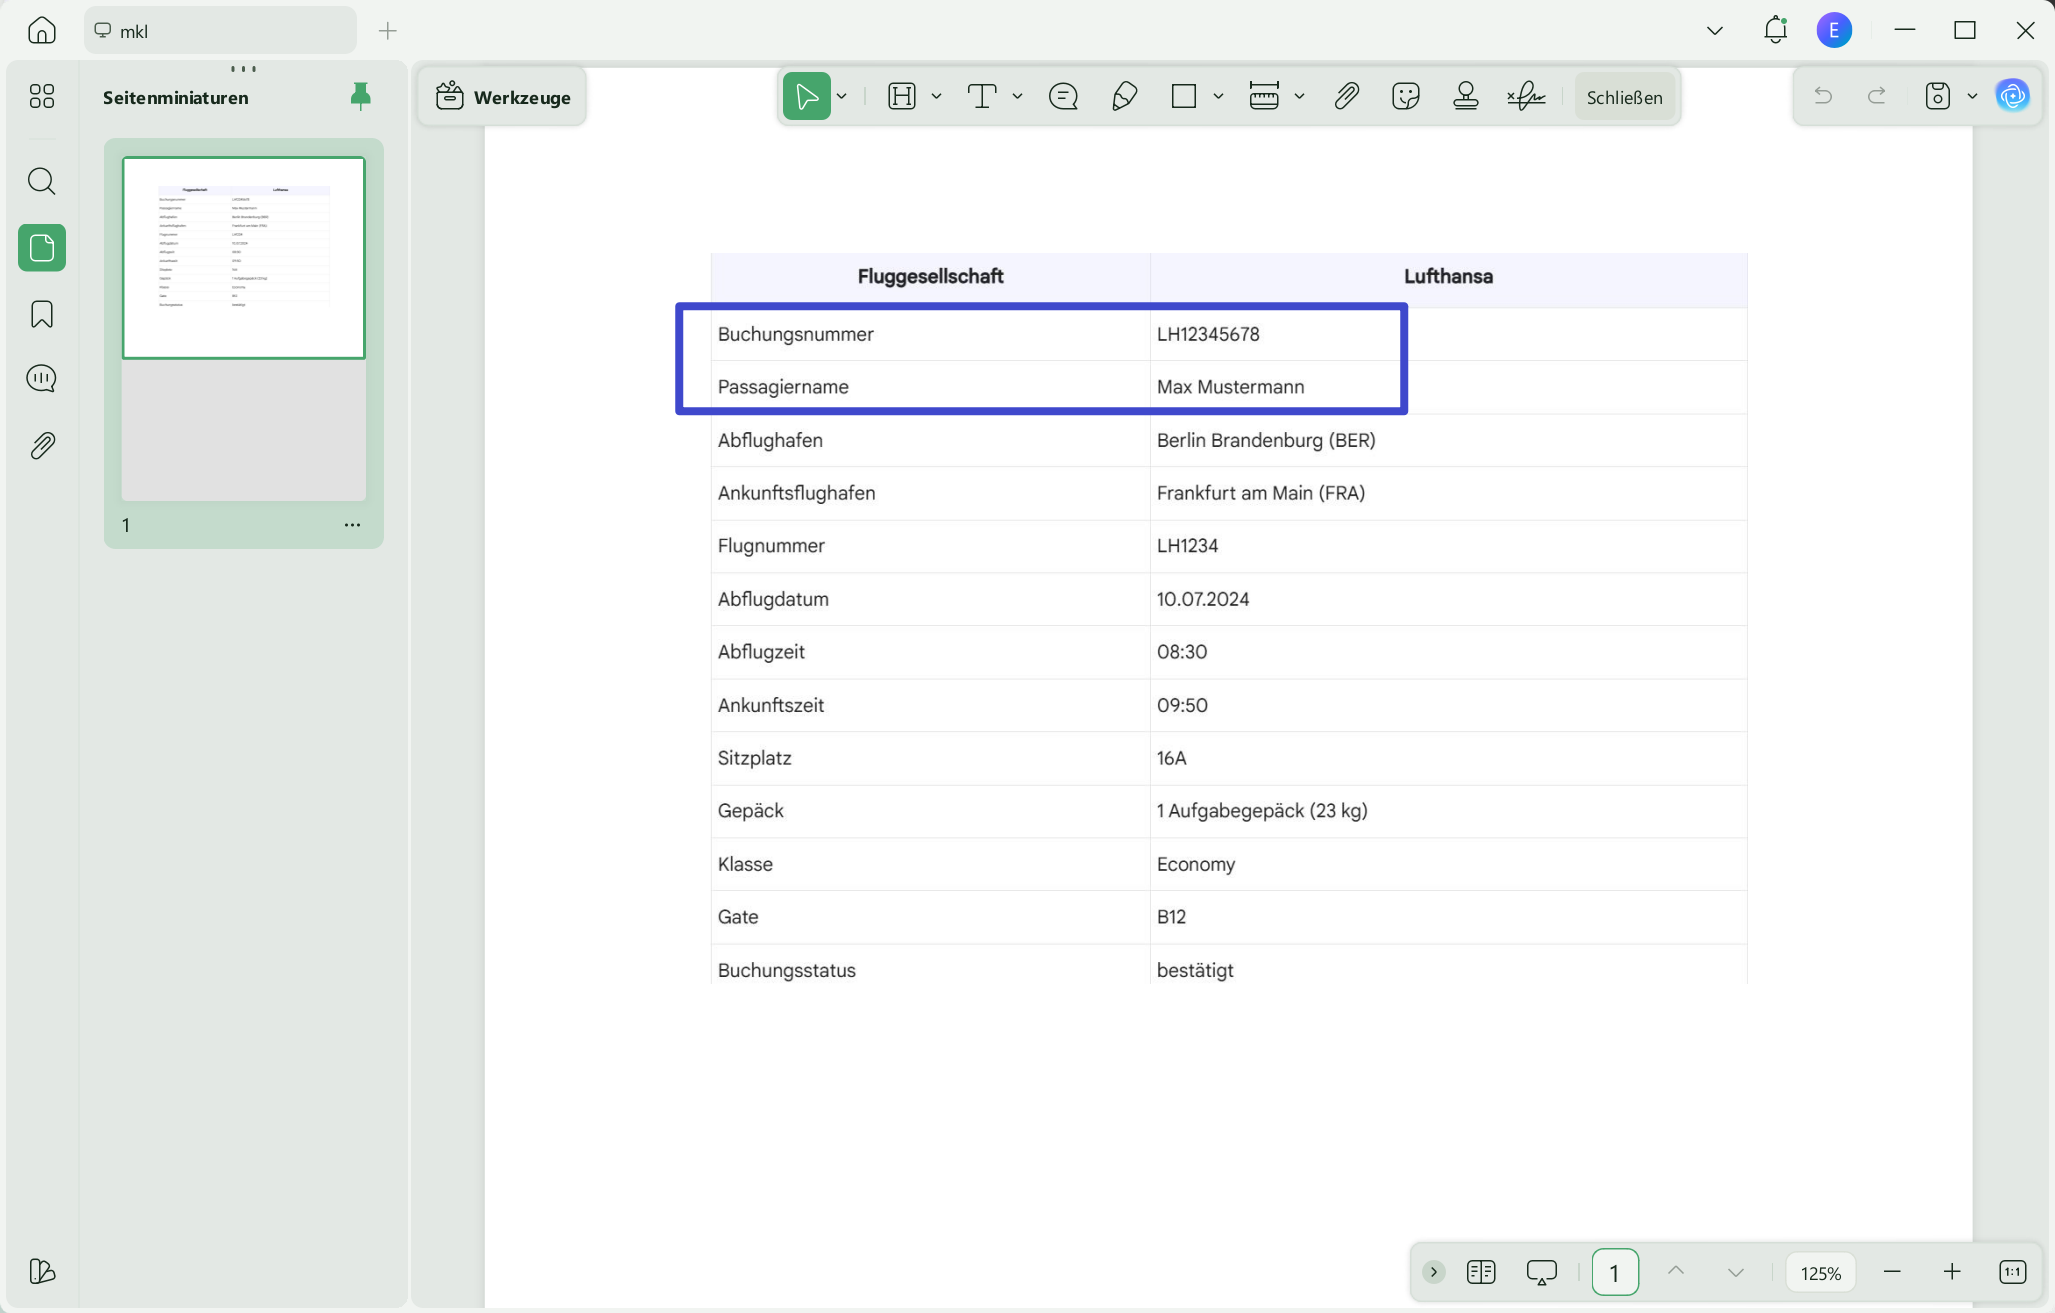Open the notifications bell
Screen dimensions: 2055x1313
(1775, 30)
